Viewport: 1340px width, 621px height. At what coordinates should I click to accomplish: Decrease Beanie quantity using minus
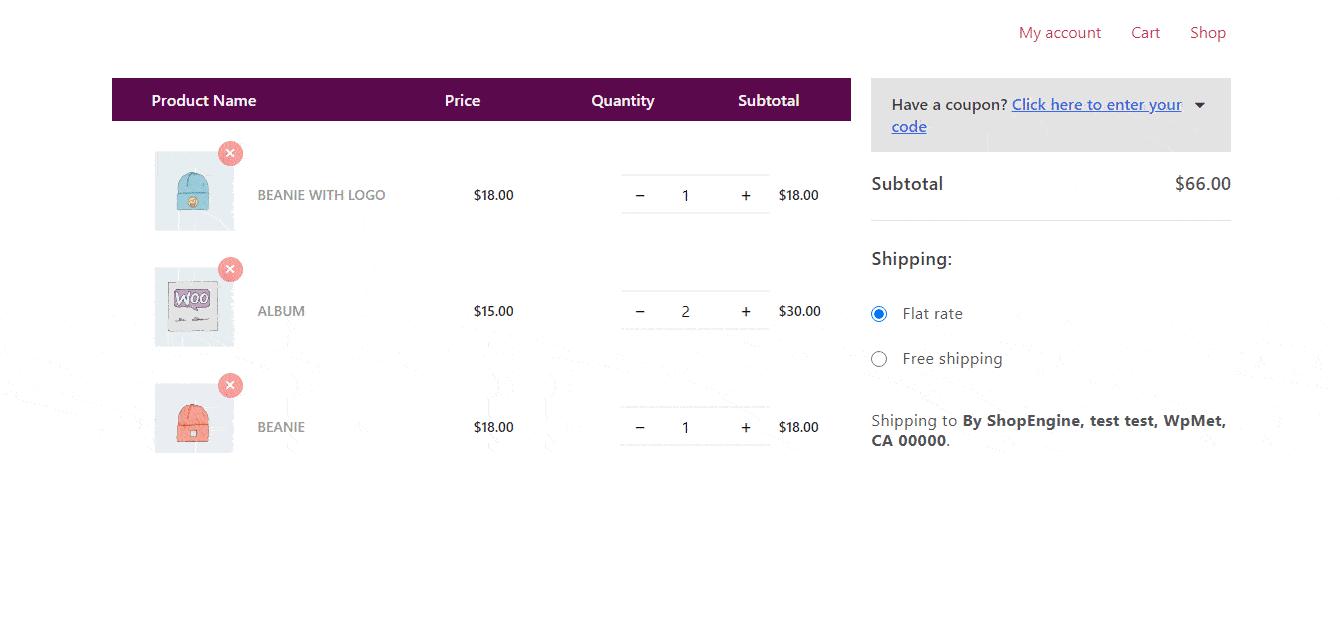pos(640,427)
